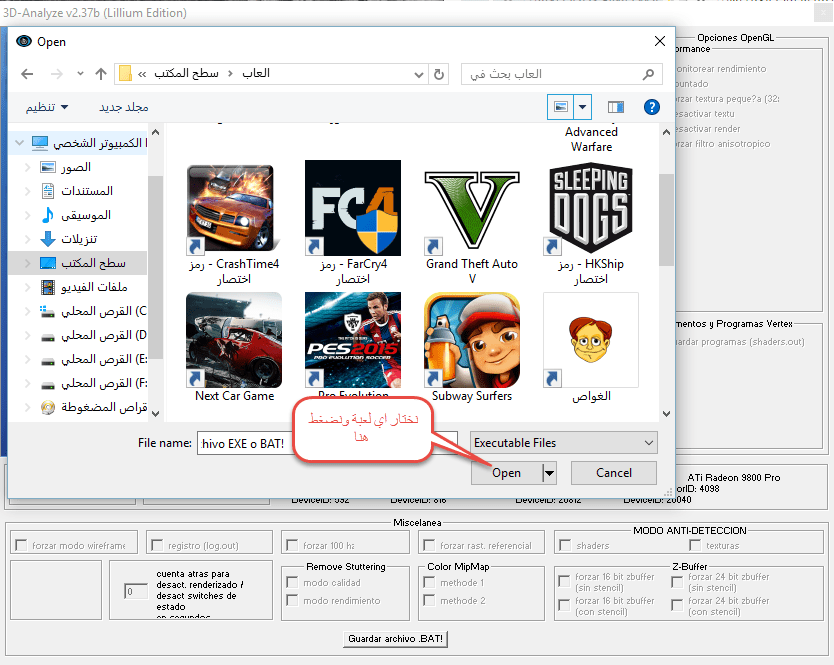This screenshot has height=665, width=834.
Task: Open تنزيلات downloads in the sidebar
Action: 79,239
